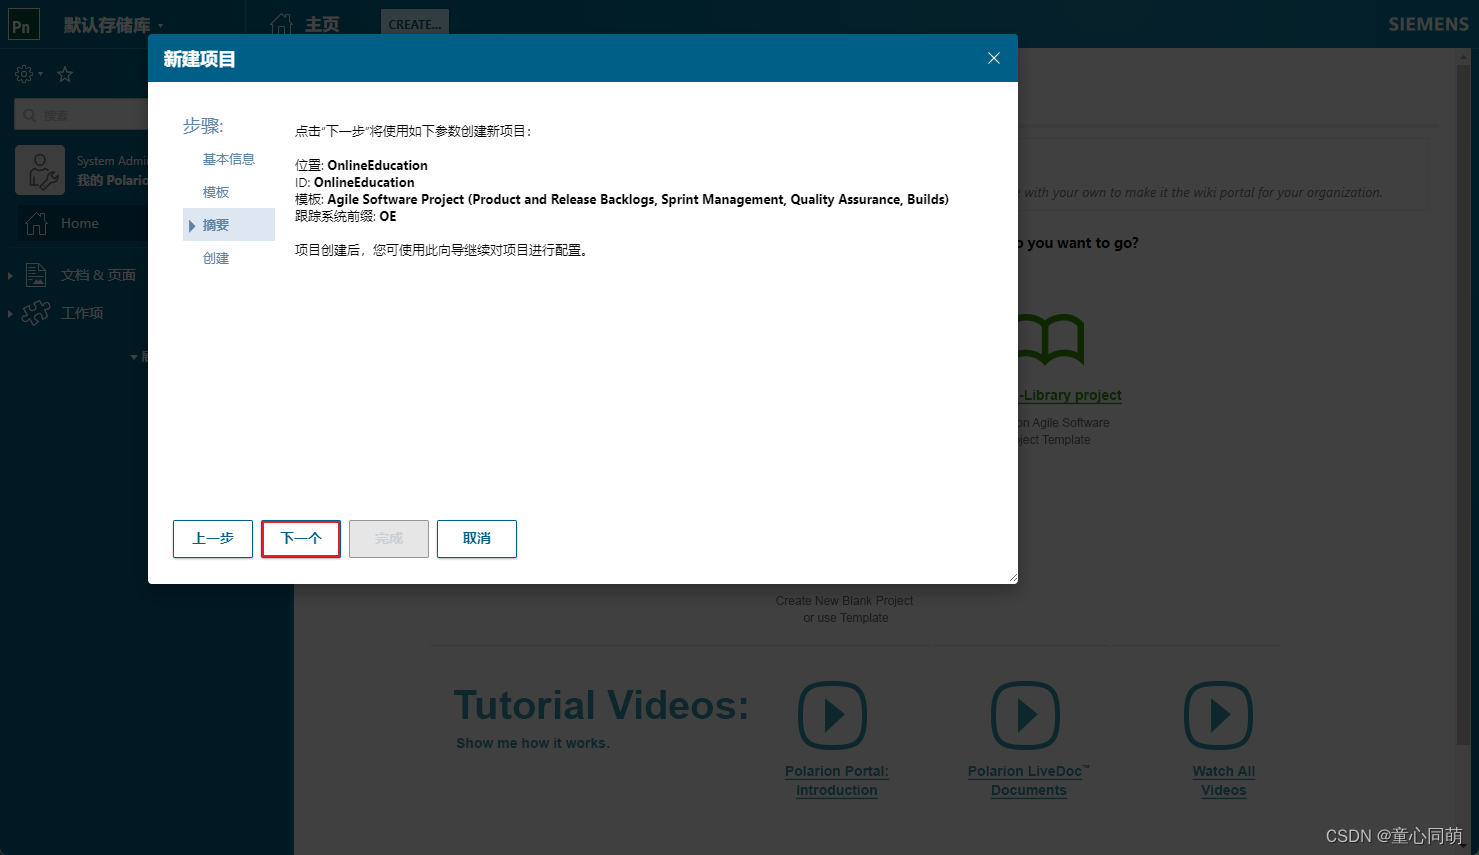1479x855 pixels.
Task: Click the System Admin user avatar
Action: pos(40,170)
